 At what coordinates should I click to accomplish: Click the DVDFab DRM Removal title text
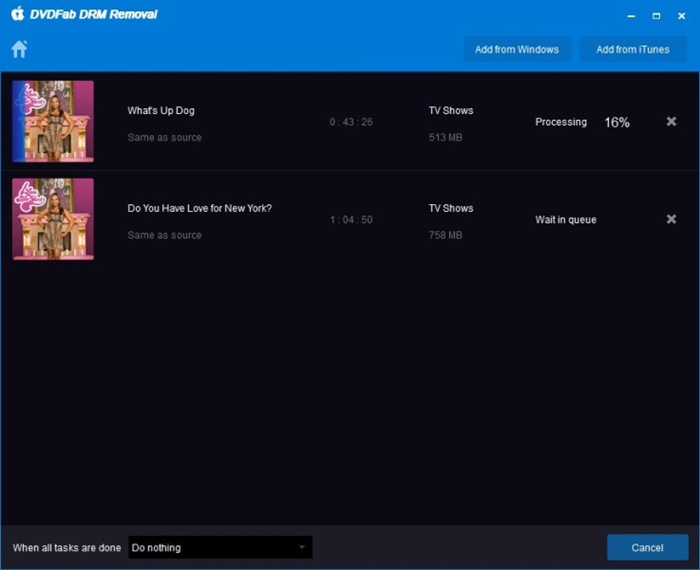(93, 14)
